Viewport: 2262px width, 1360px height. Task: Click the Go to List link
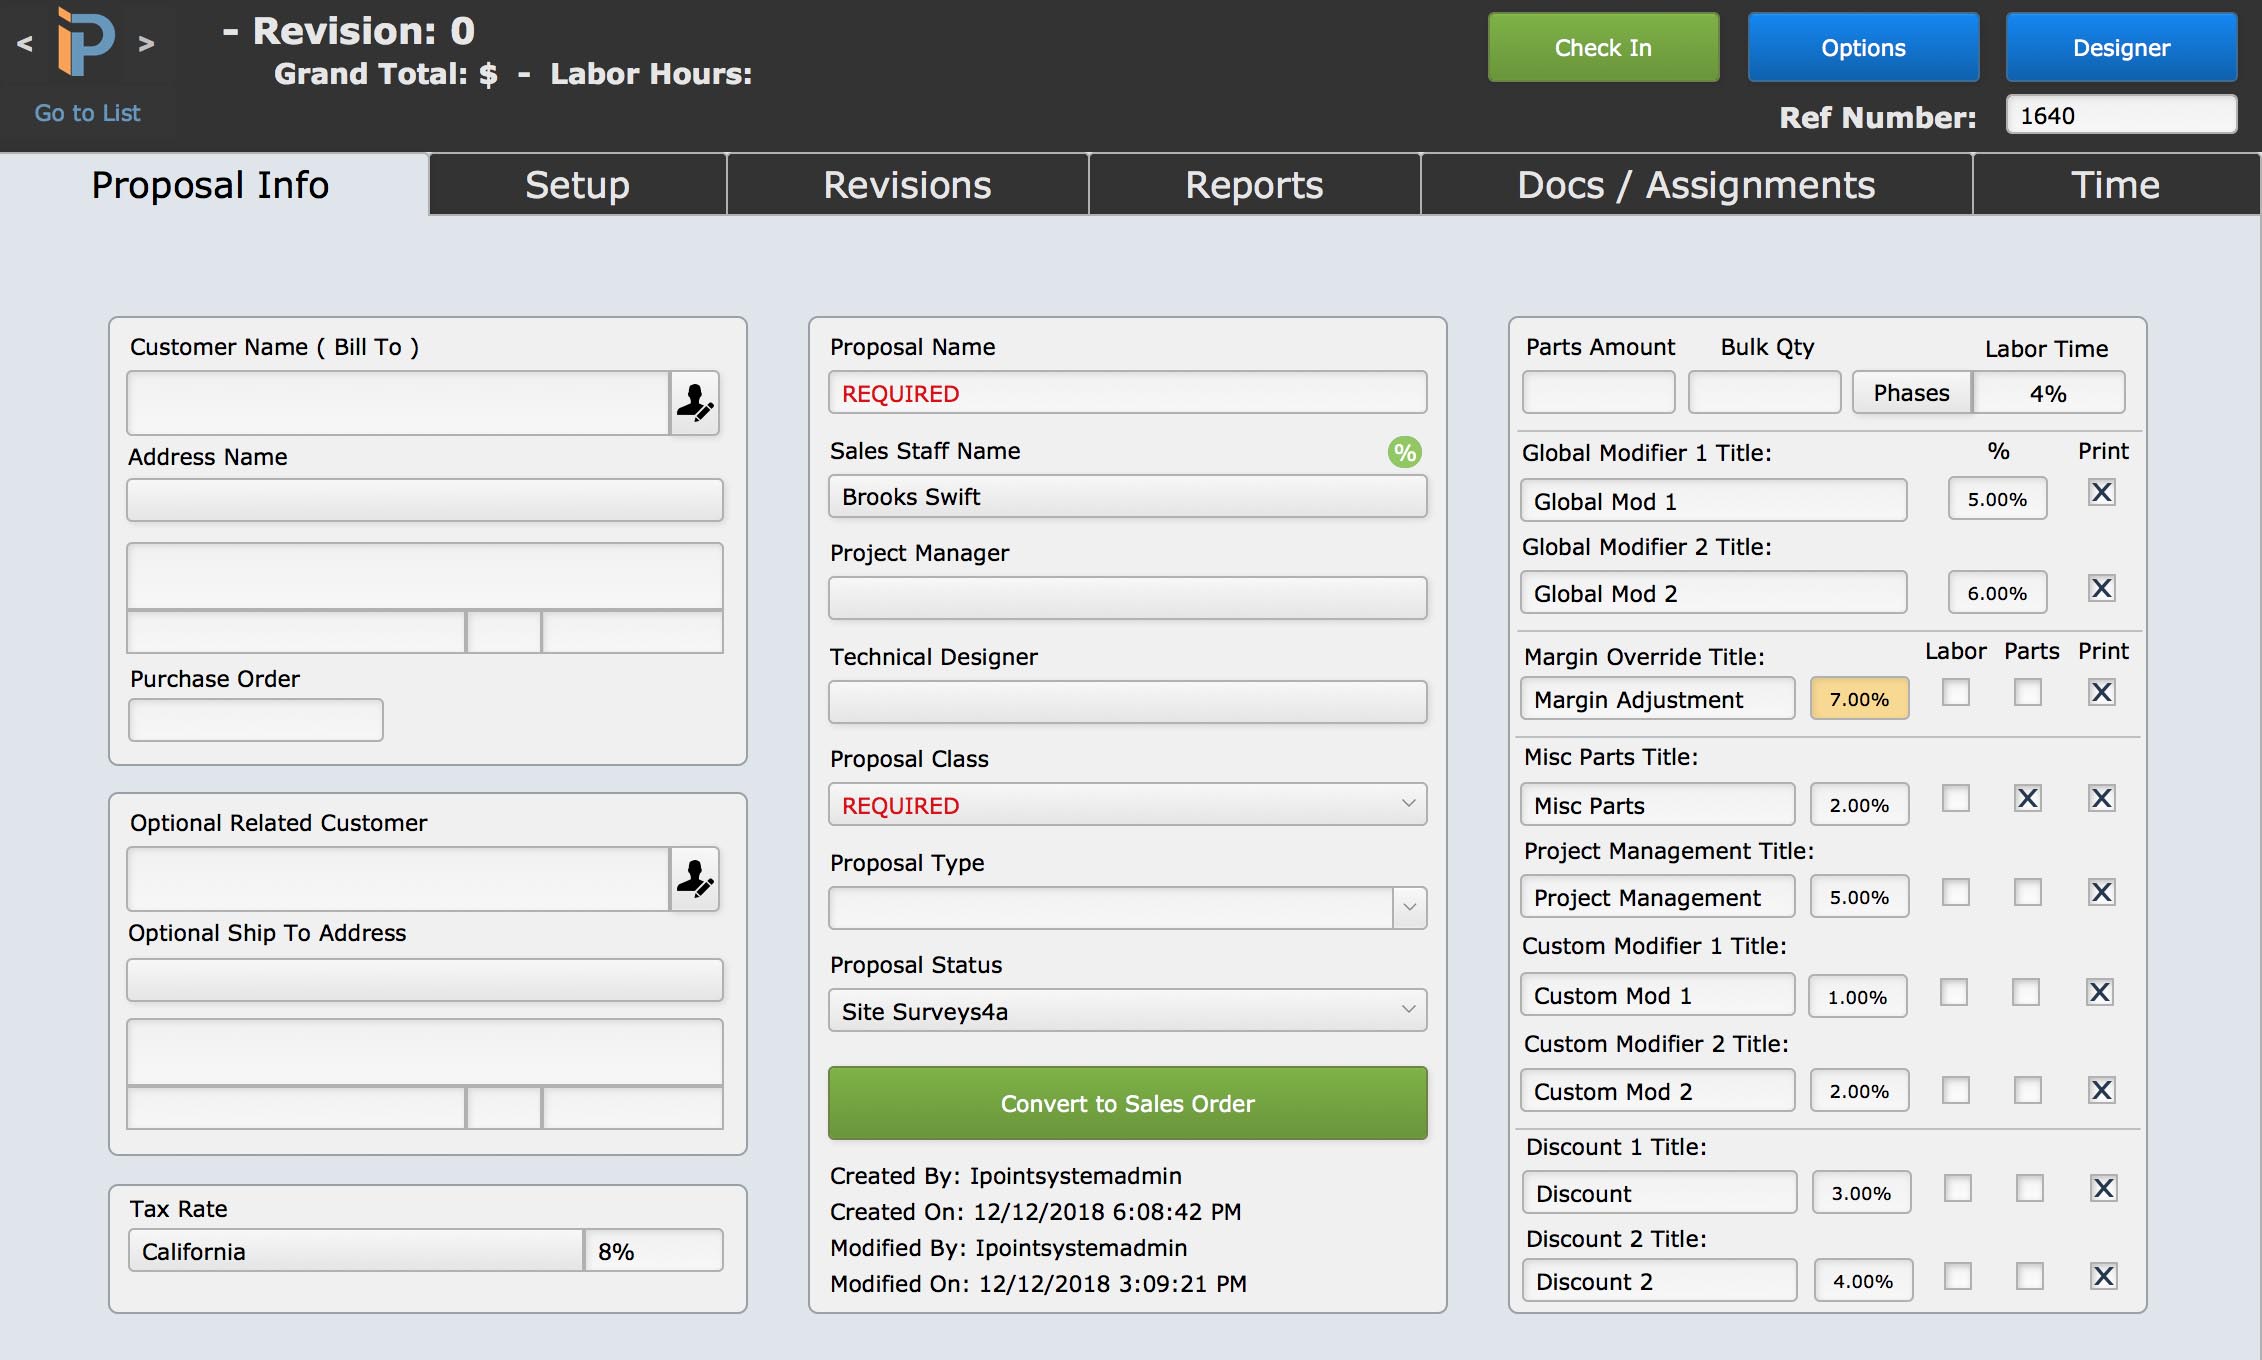point(87,113)
